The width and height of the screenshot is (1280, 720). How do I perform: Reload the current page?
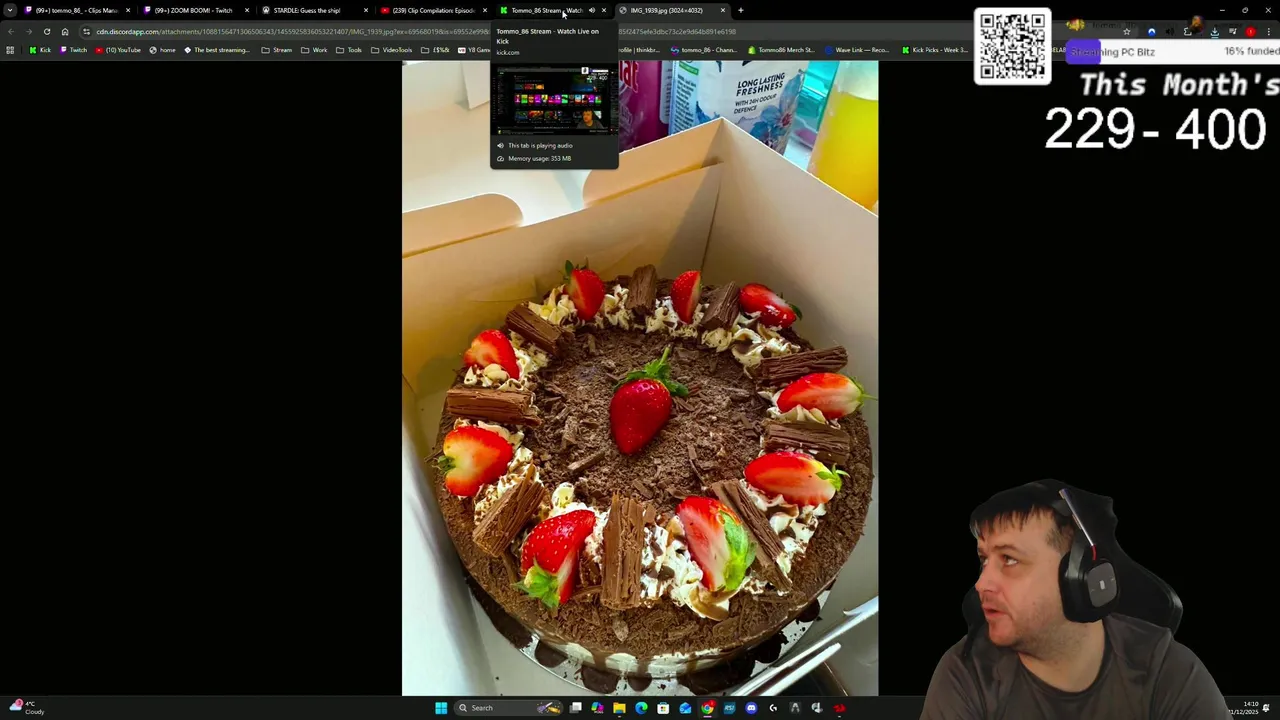point(46,31)
